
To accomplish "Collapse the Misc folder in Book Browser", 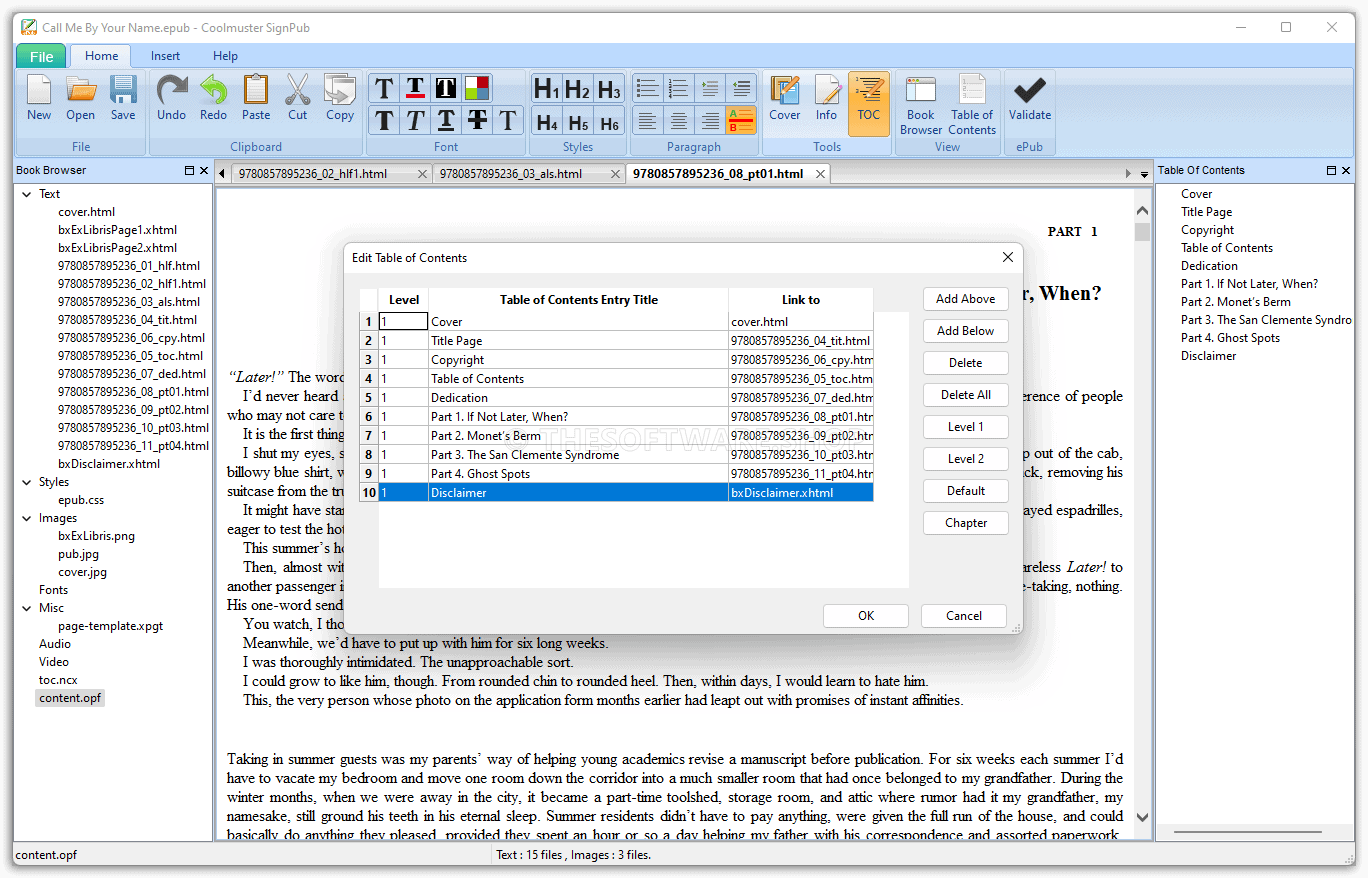I will click(27, 608).
